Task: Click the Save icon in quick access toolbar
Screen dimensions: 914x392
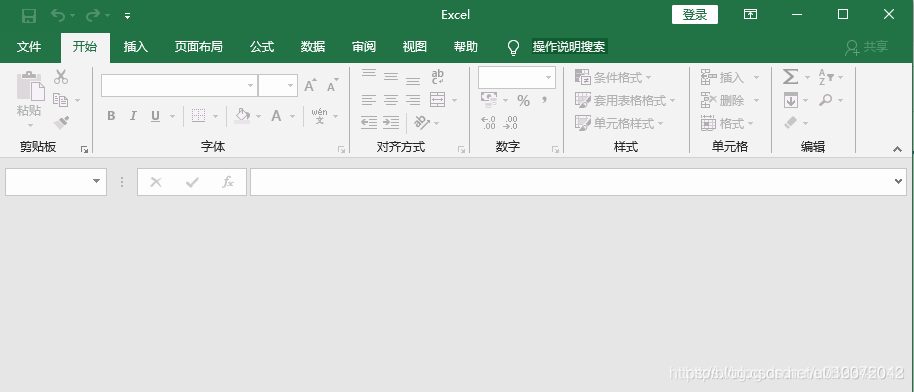Action: click(29, 16)
